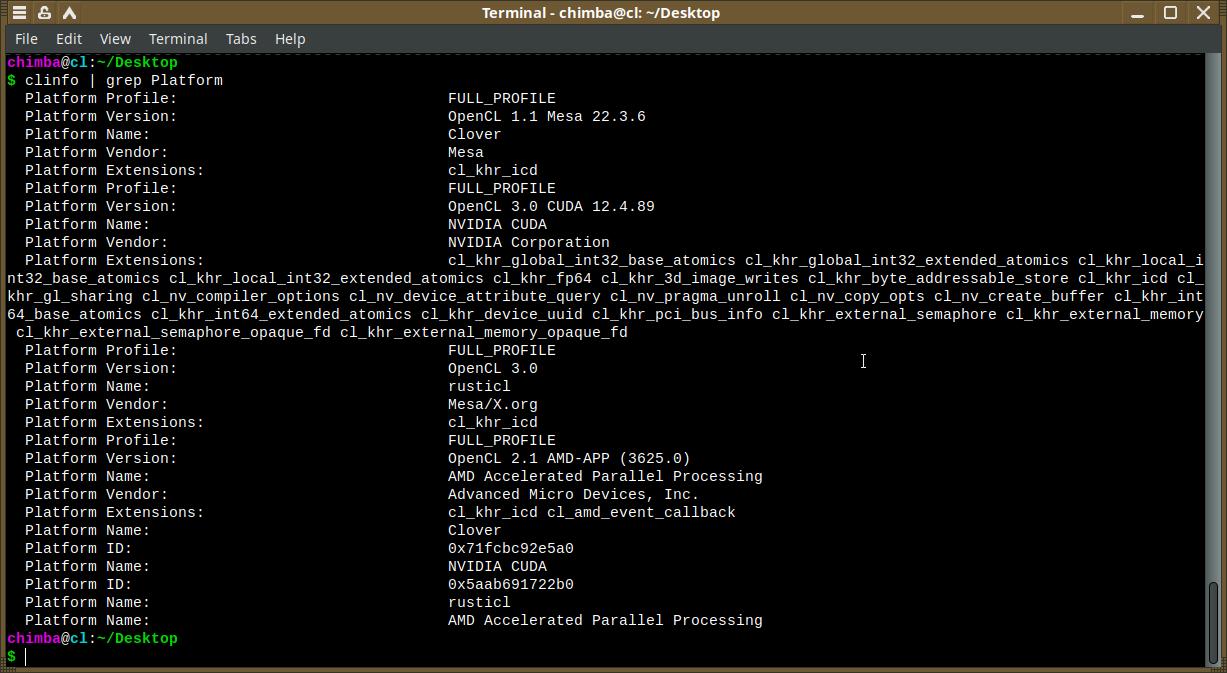Open the Help menu
Viewport: 1227px width, 673px height.
pyautogui.click(x=290, y=39)
